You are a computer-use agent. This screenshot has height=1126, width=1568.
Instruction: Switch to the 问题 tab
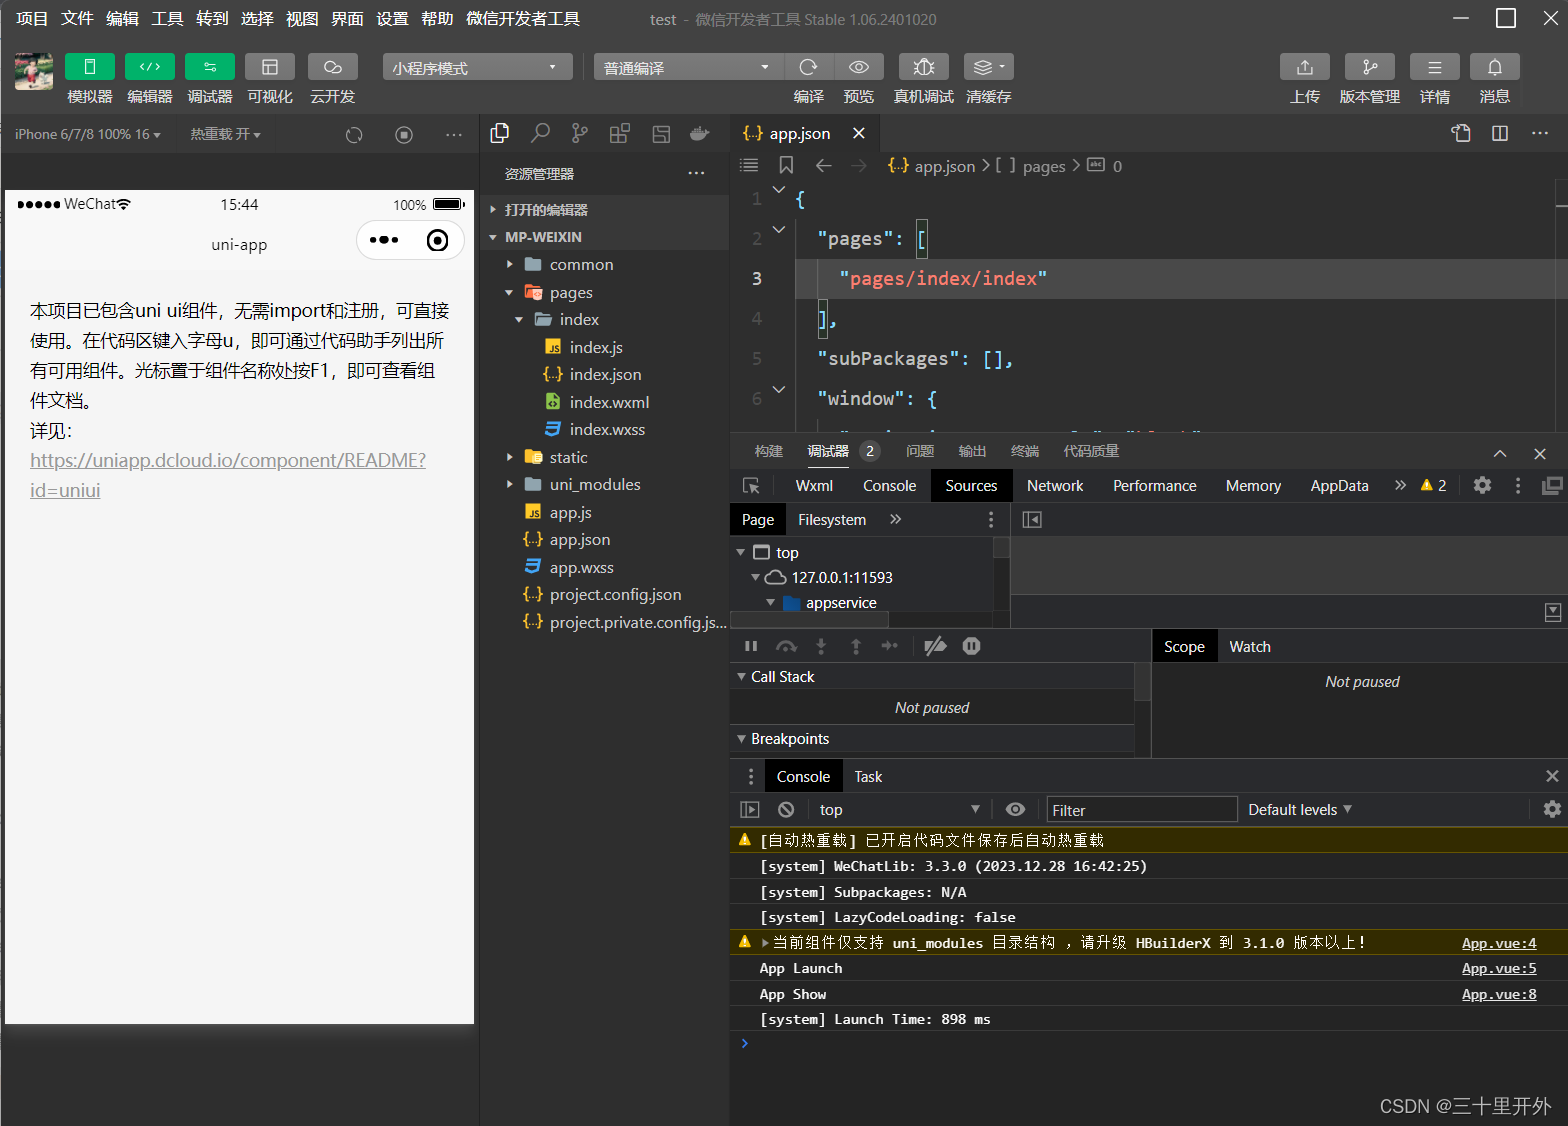[920, 451]
